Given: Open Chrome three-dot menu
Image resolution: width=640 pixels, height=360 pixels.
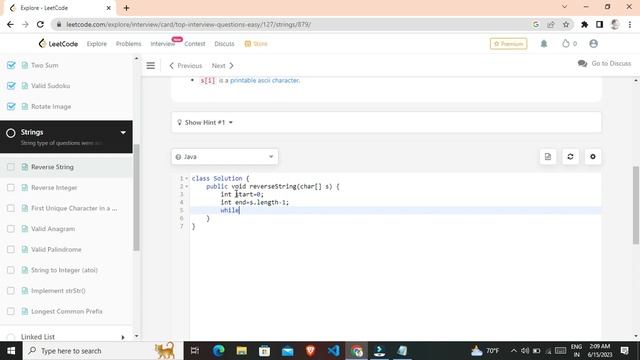Looking at the screenshot, I should pos(630,24).
